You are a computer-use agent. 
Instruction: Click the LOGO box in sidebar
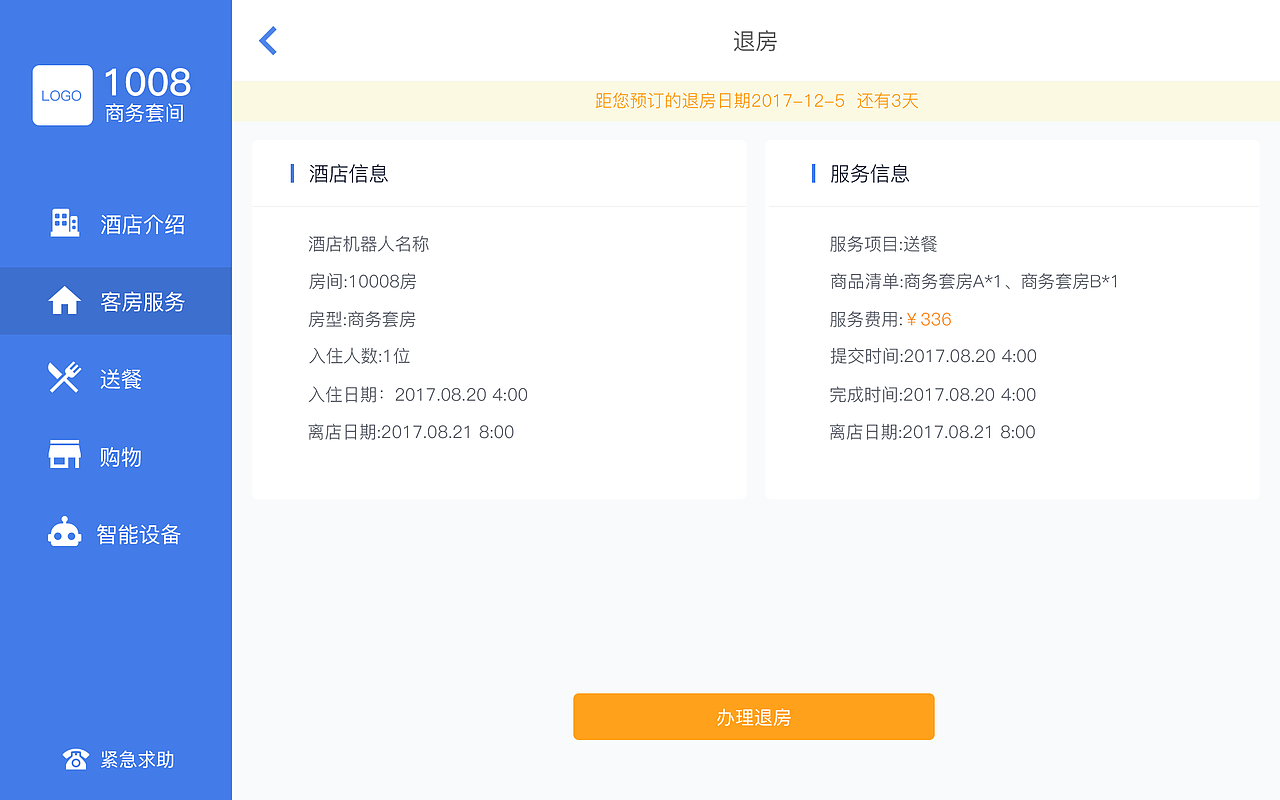pyautogui.click(x=62, y=95)
